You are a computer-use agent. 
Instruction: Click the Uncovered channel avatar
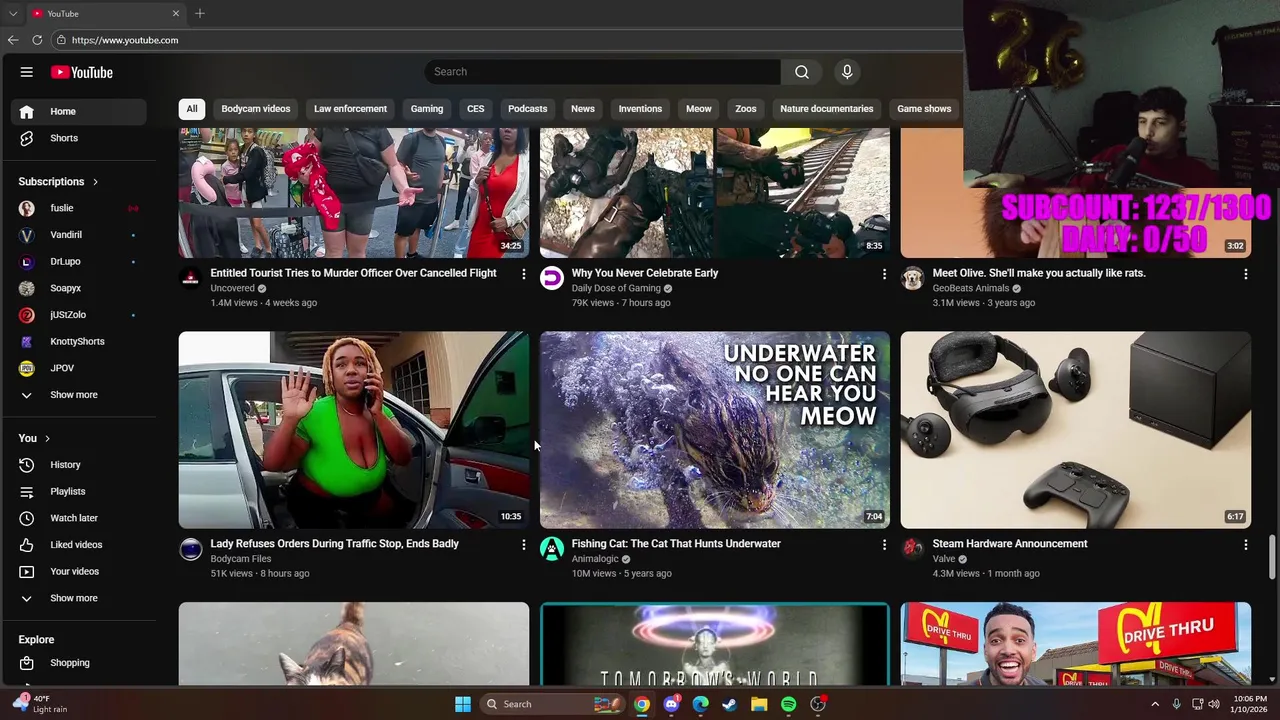click(x=190, y=278)
